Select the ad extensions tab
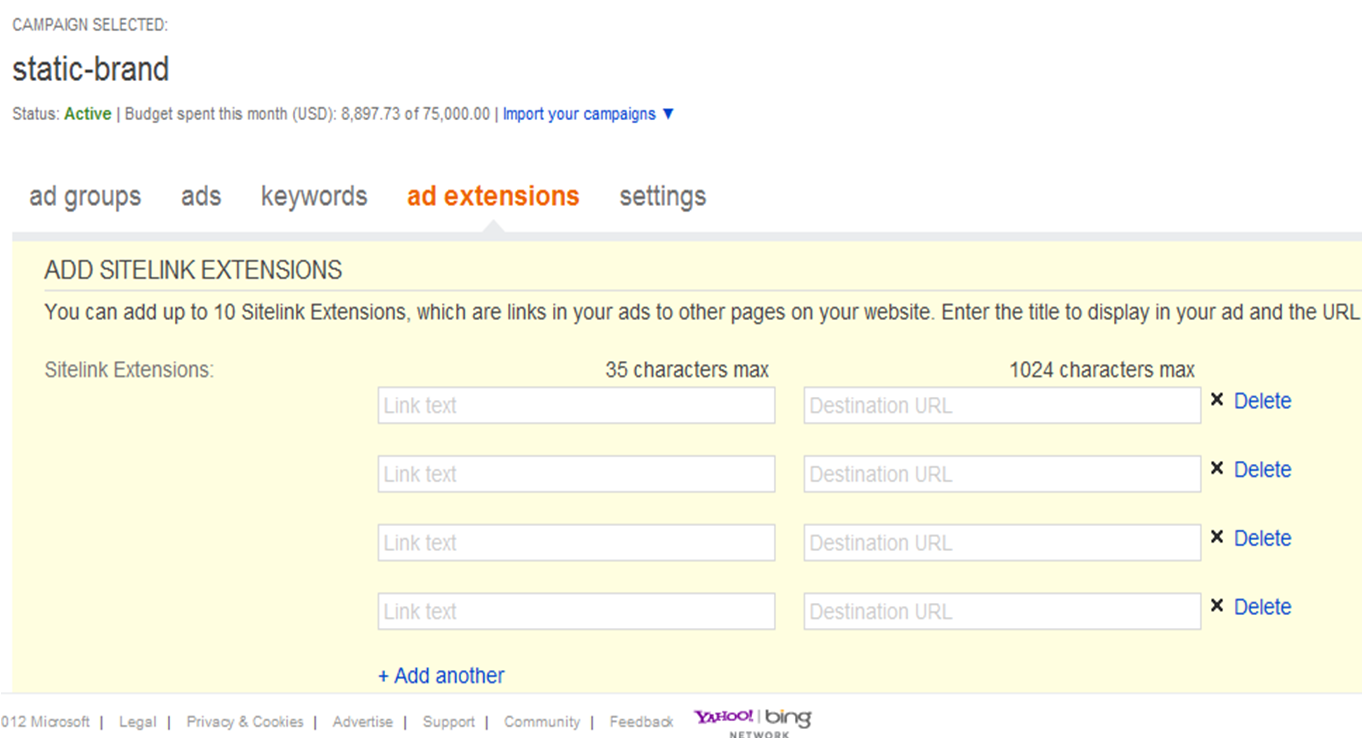 click(493, 197)
